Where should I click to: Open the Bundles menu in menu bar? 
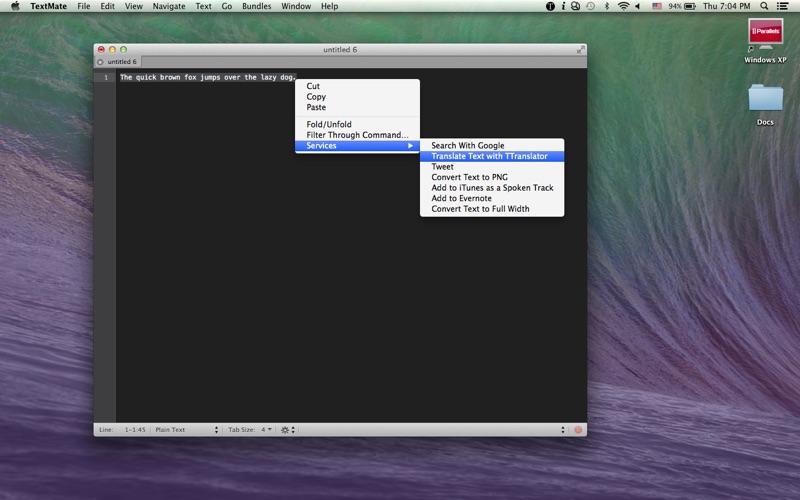(x=256, y=6)
